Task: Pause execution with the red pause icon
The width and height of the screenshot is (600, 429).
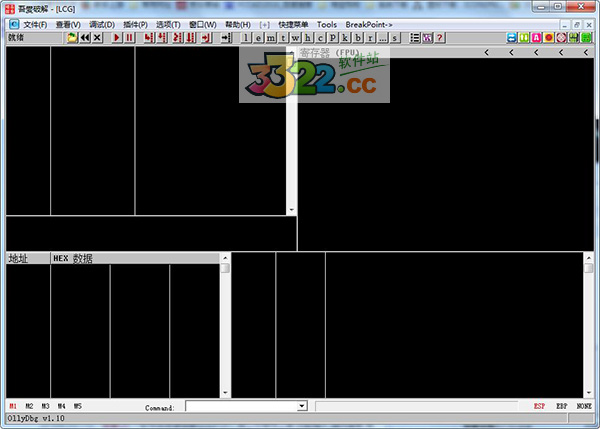Action: pos(129,38)
